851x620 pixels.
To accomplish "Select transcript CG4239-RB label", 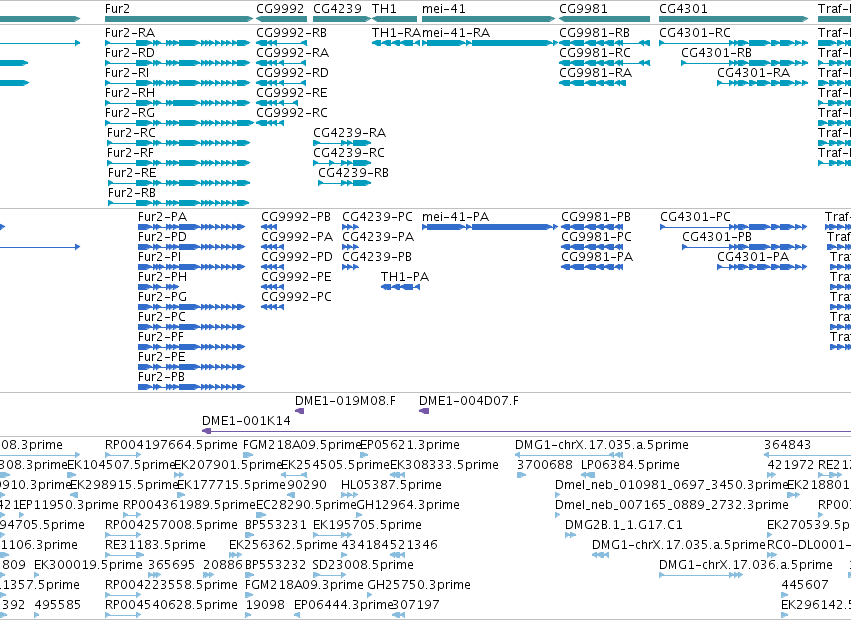I will 353,173.
